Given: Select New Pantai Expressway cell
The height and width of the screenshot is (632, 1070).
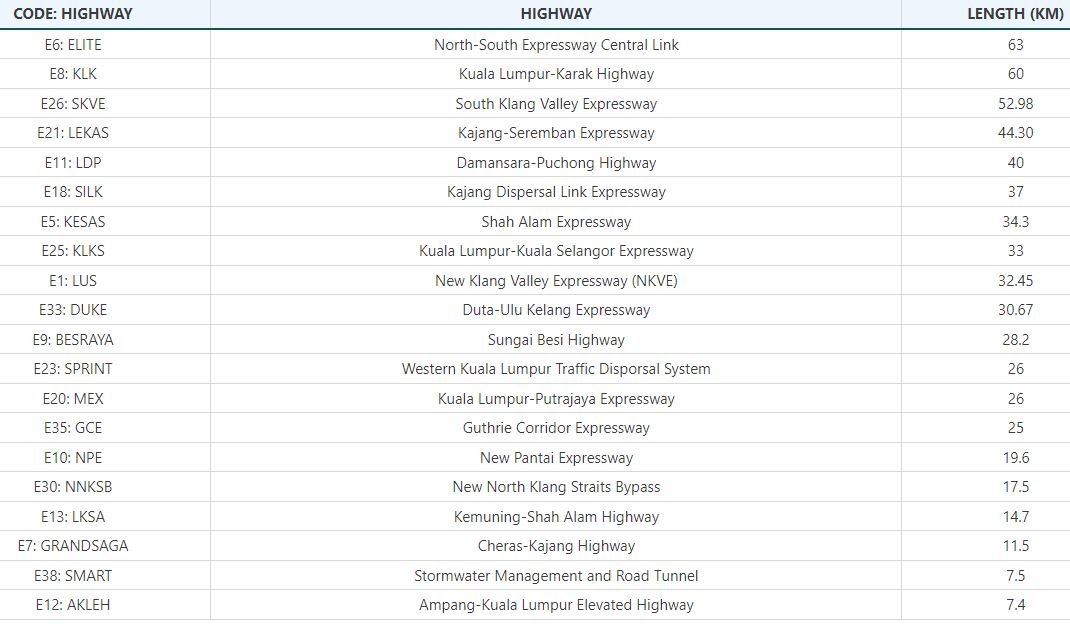Looking at the screenshot, I should pos(556,458).
